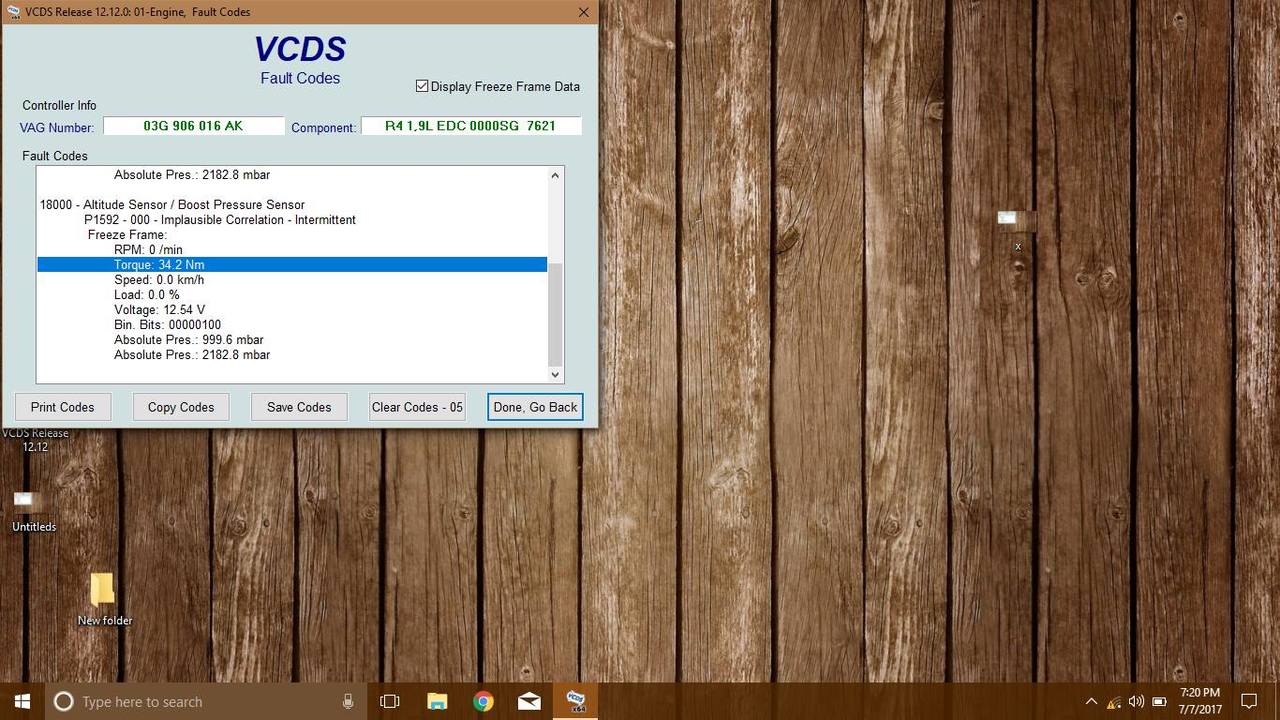This screenshot has height=720, width=1280.
Task: Close the VCDS Fault Codes window
Action: (x=584, y=12)
